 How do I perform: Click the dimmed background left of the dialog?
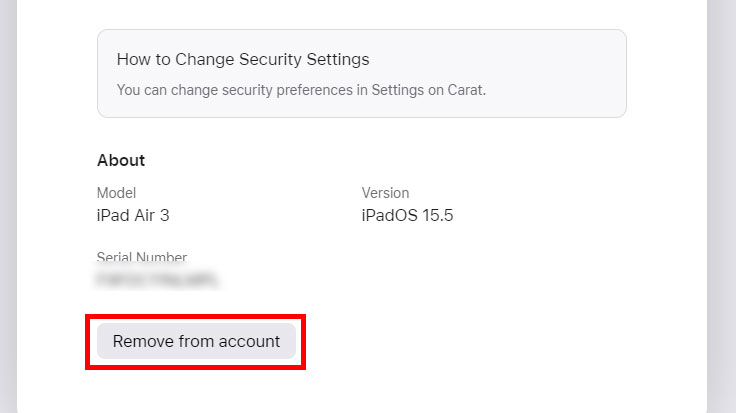point(8,200)
